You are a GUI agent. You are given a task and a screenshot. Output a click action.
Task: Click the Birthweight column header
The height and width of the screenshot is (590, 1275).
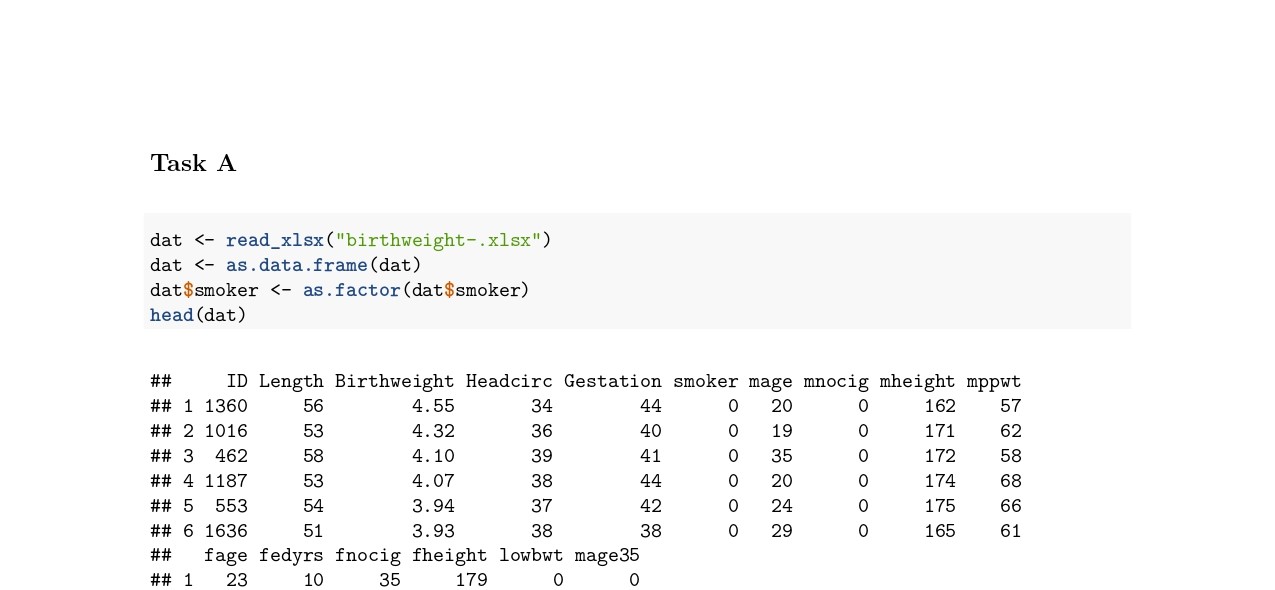(x=394, y=381)
